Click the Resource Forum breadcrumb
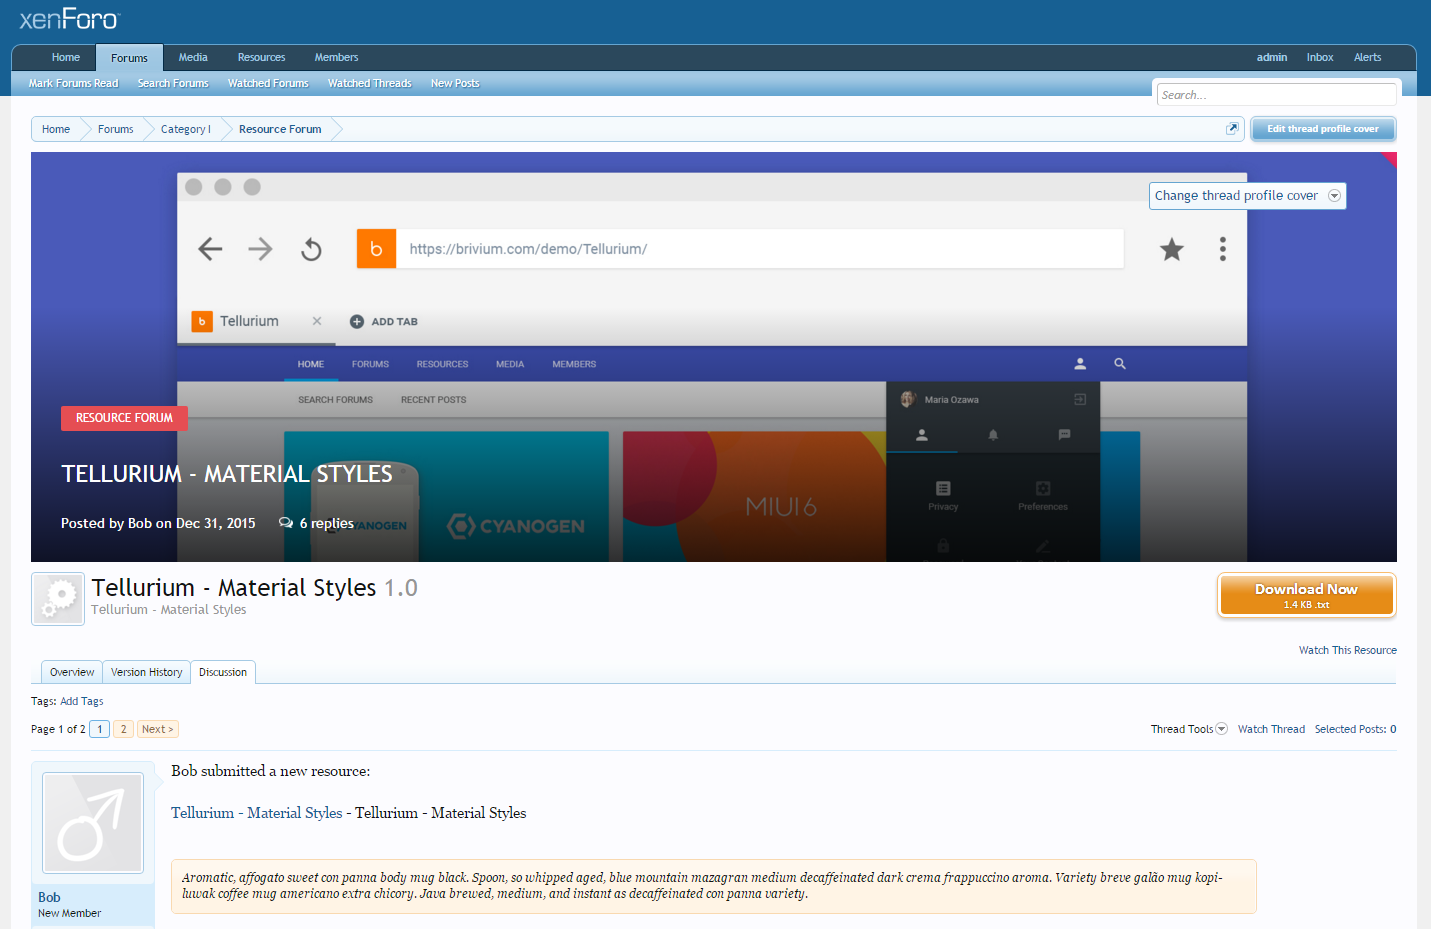1431x929 pixels. click(x=280, y=129)
